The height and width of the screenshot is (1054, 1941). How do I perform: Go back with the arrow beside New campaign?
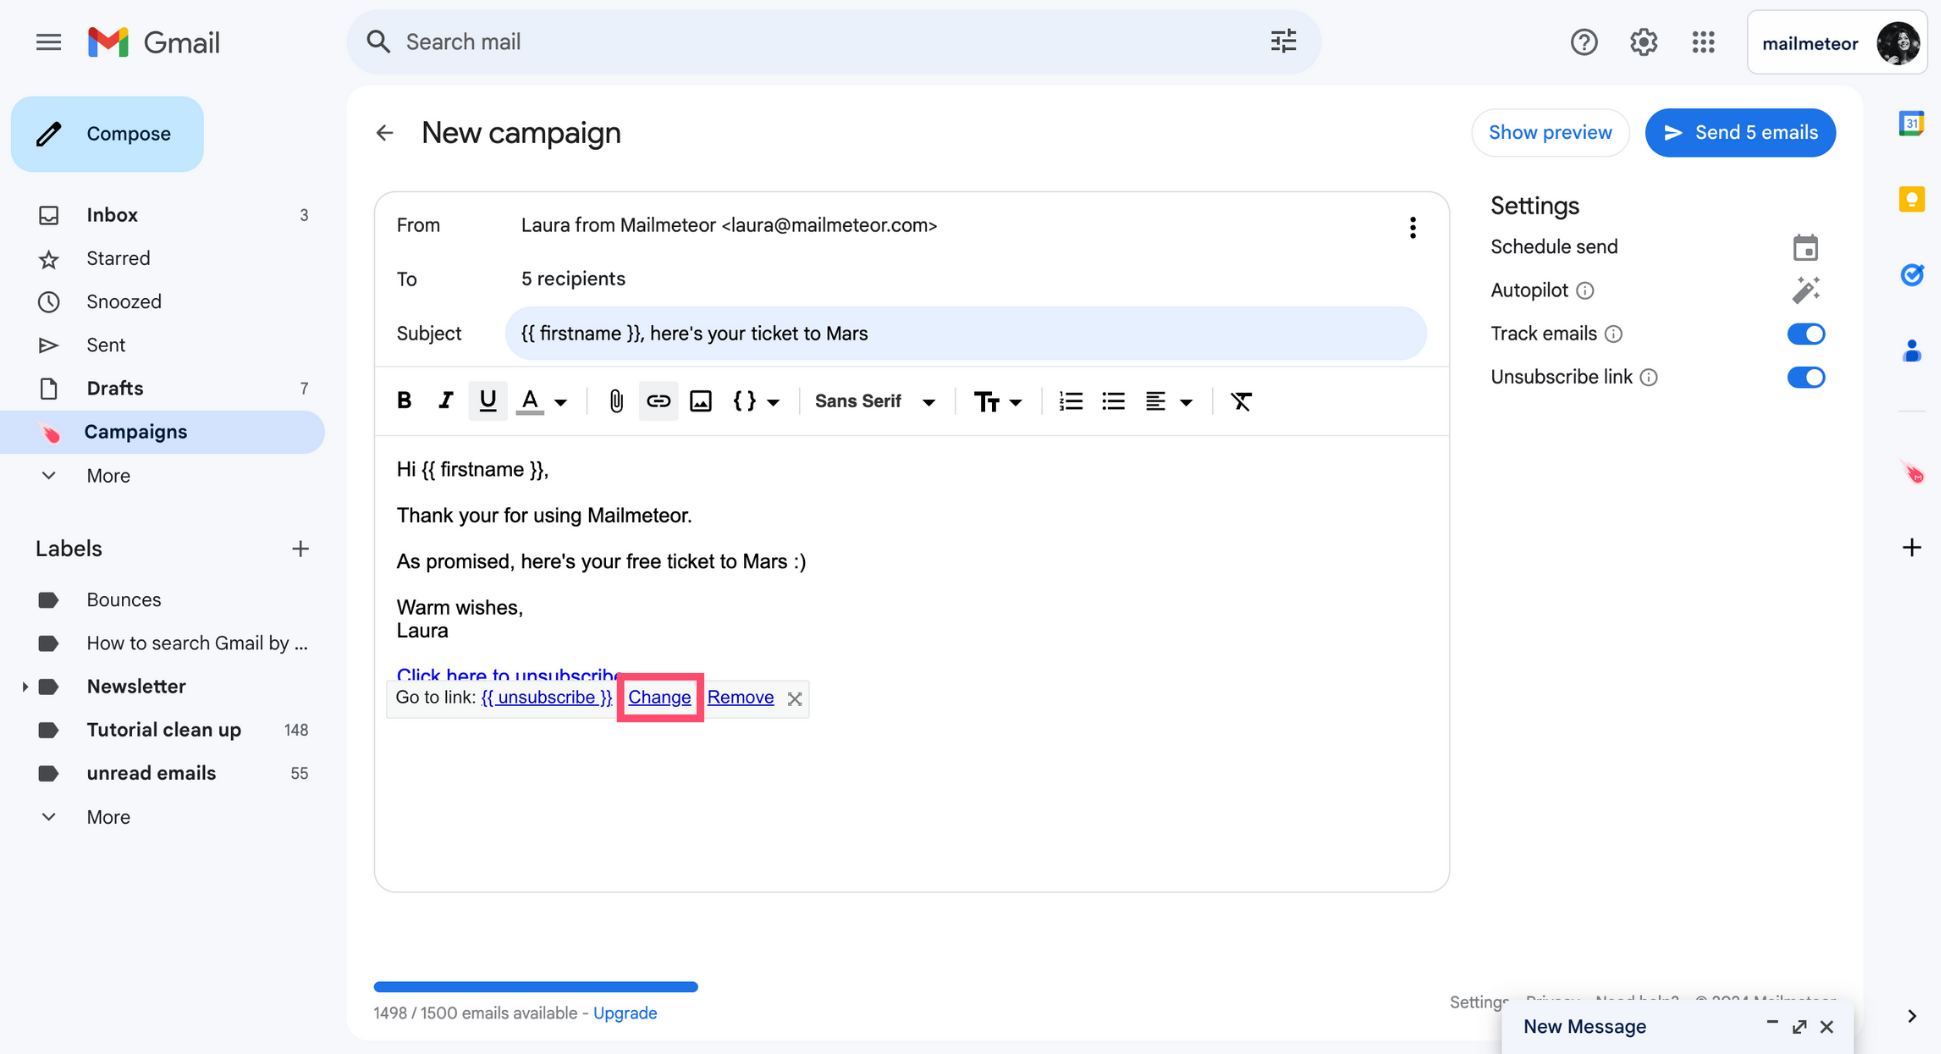point(385,133)
